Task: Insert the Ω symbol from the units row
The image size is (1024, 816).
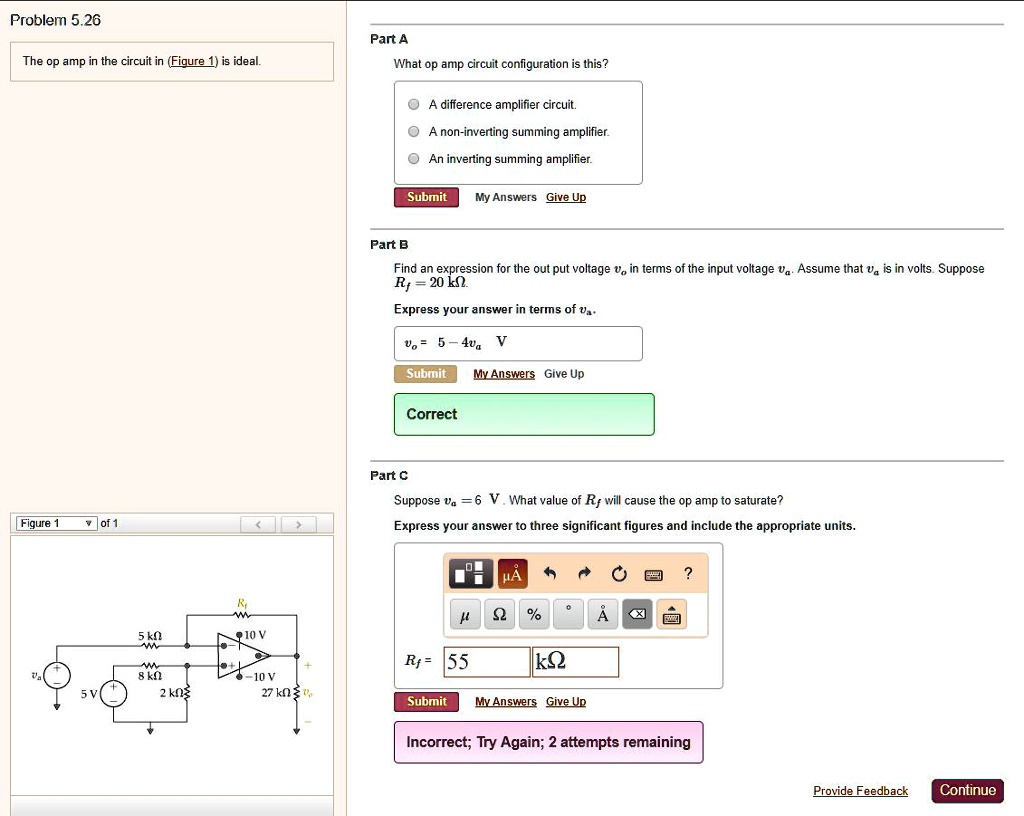Action: click(499, 614)
